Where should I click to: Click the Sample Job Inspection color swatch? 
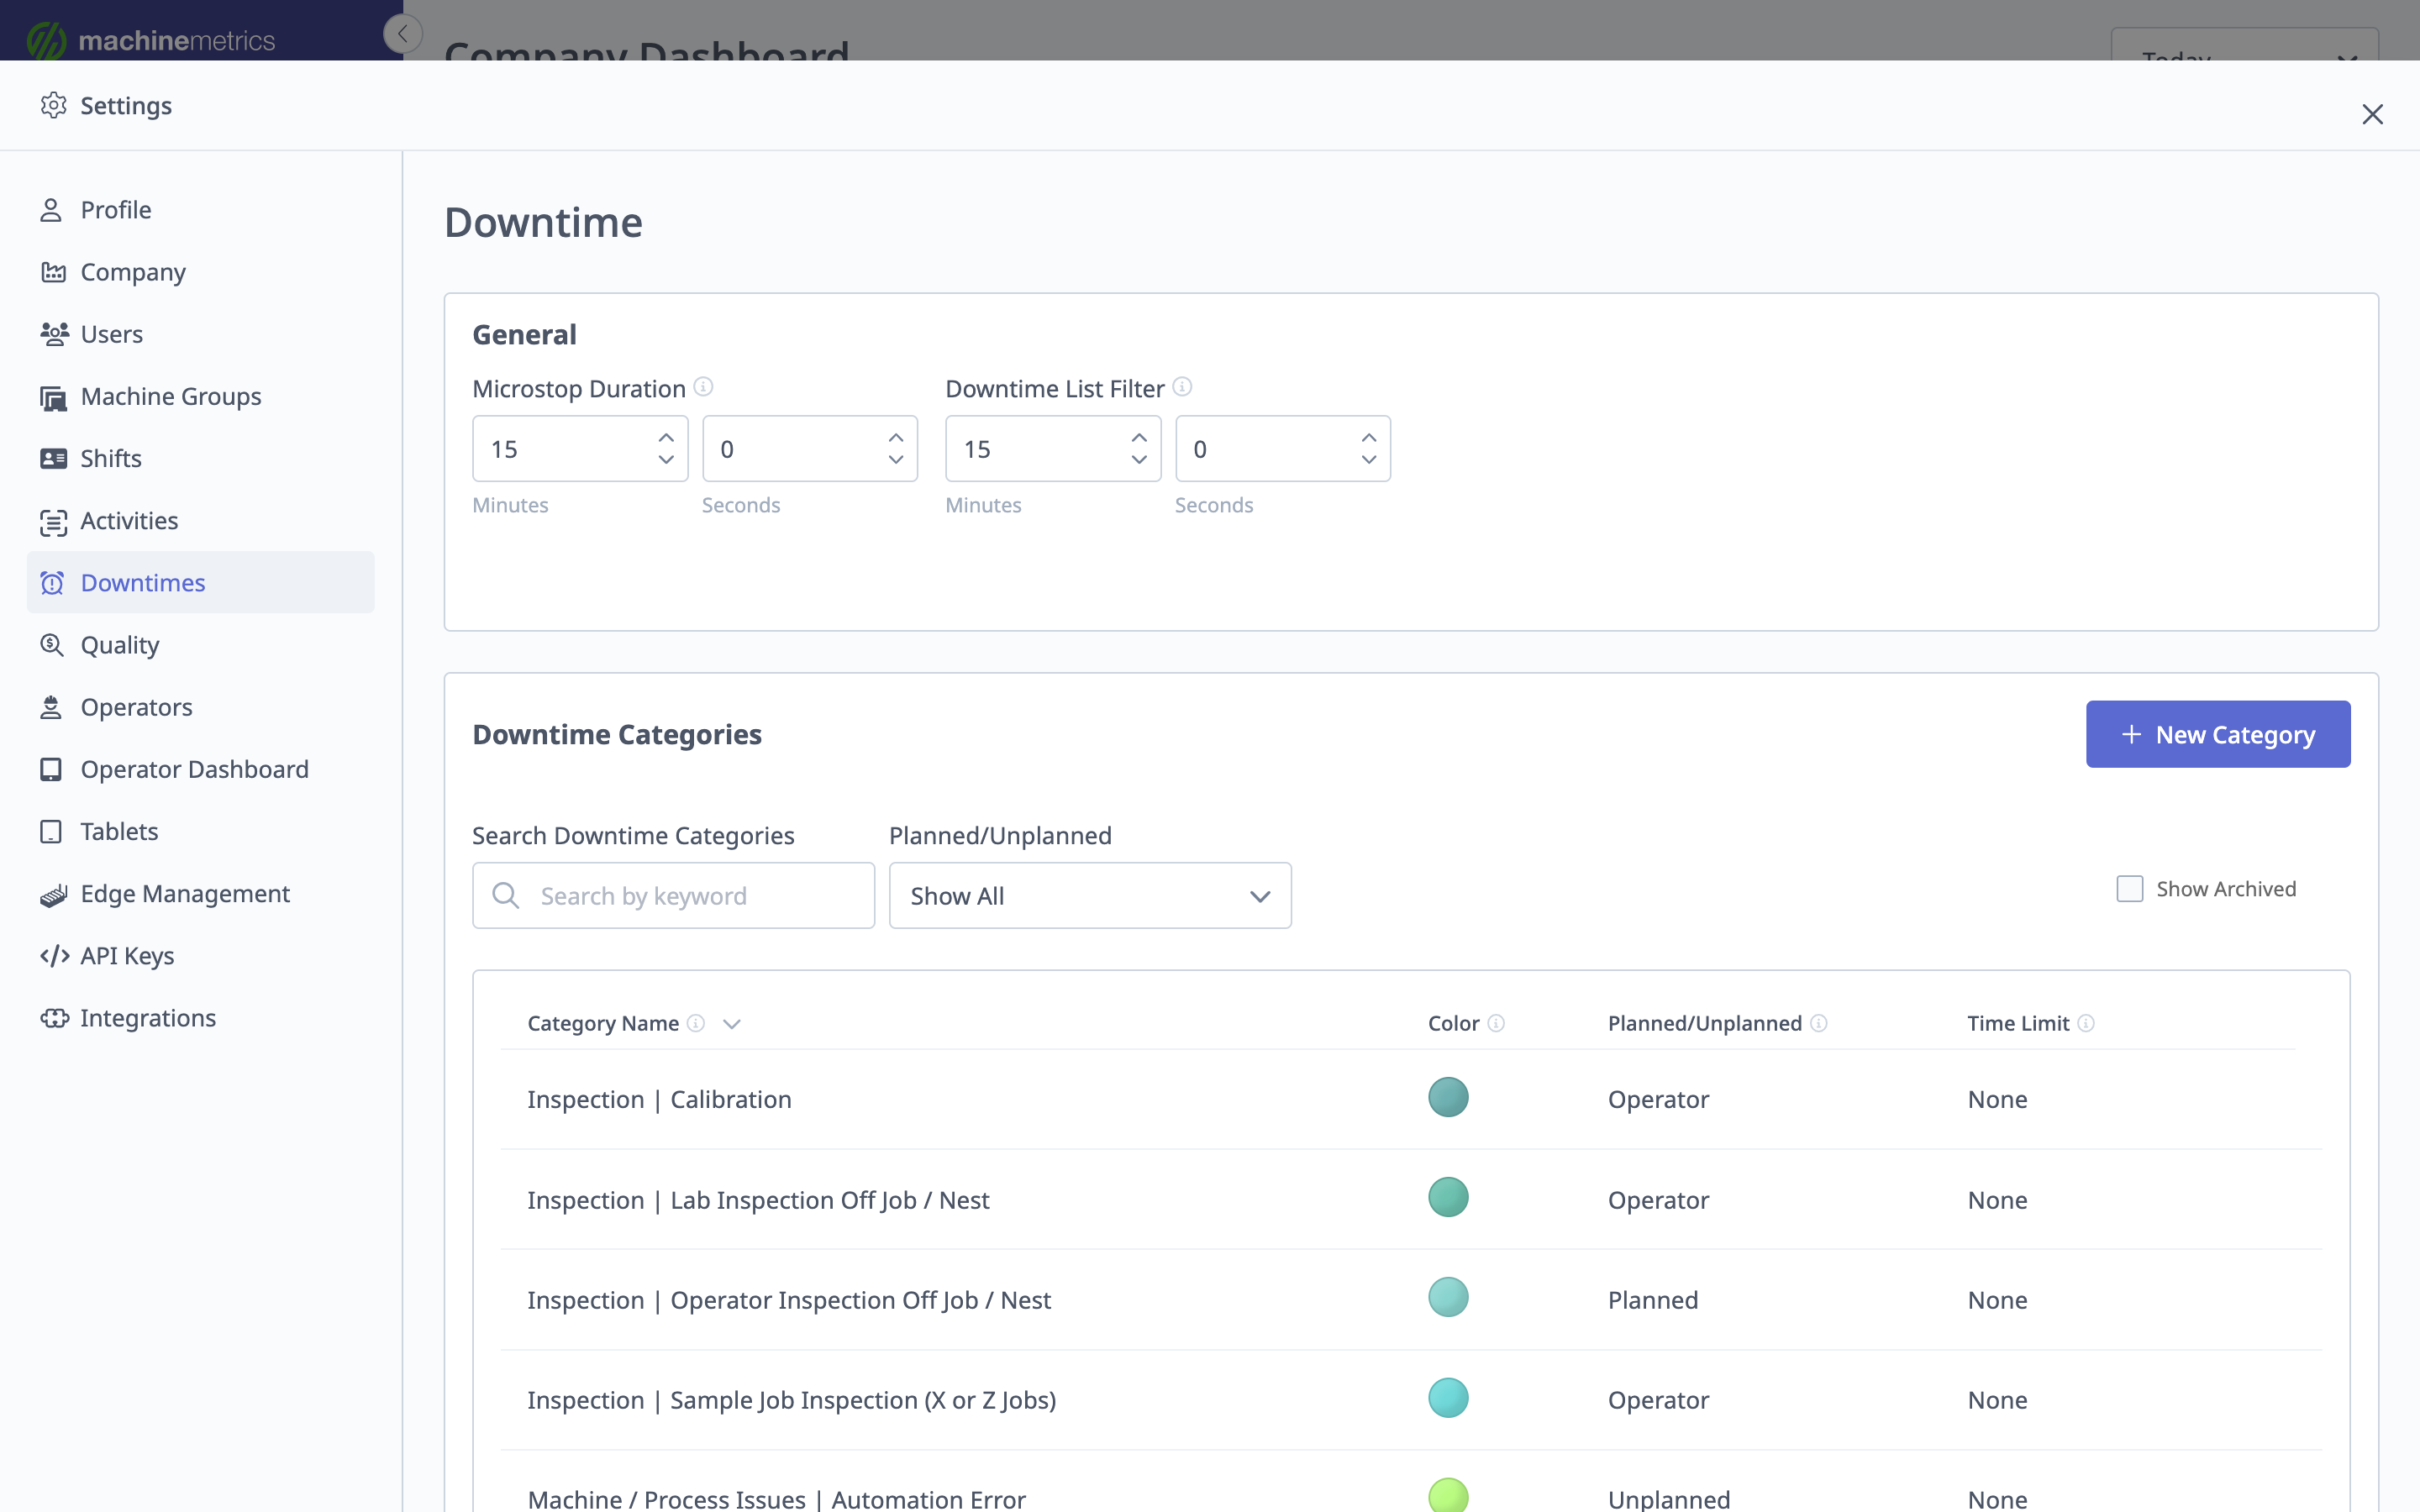[1448, 1398]
